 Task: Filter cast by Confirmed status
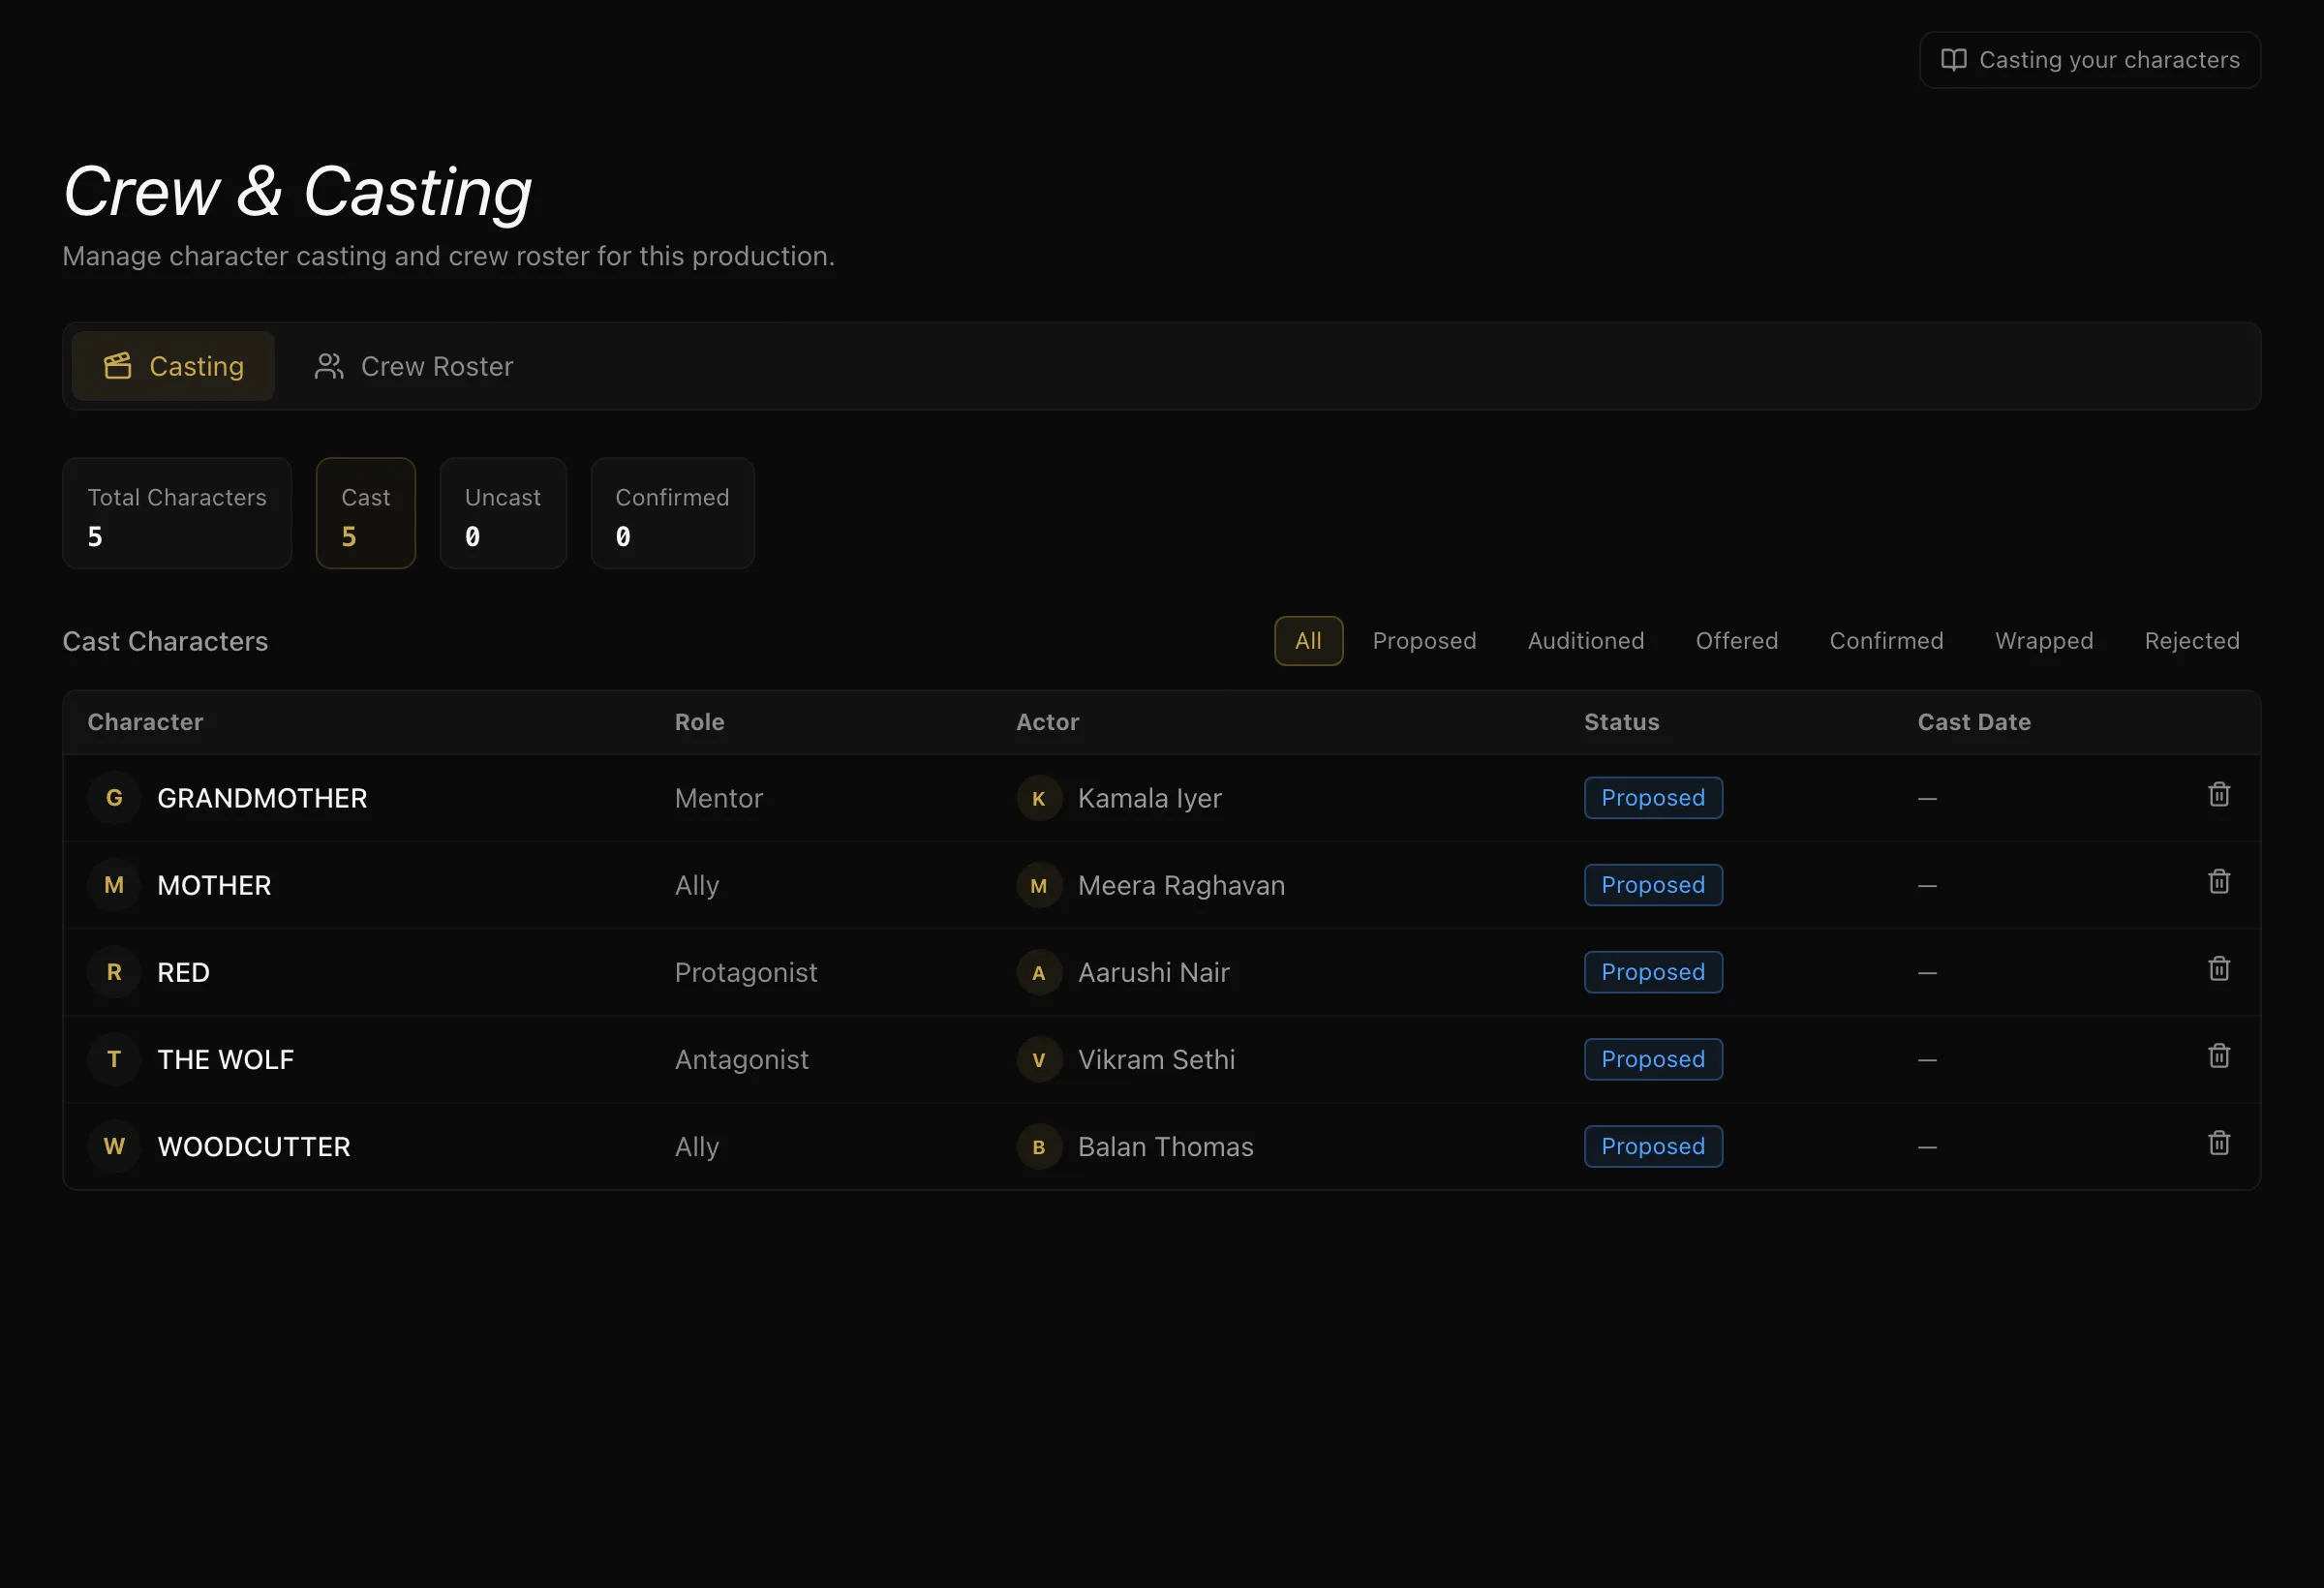1887,641
